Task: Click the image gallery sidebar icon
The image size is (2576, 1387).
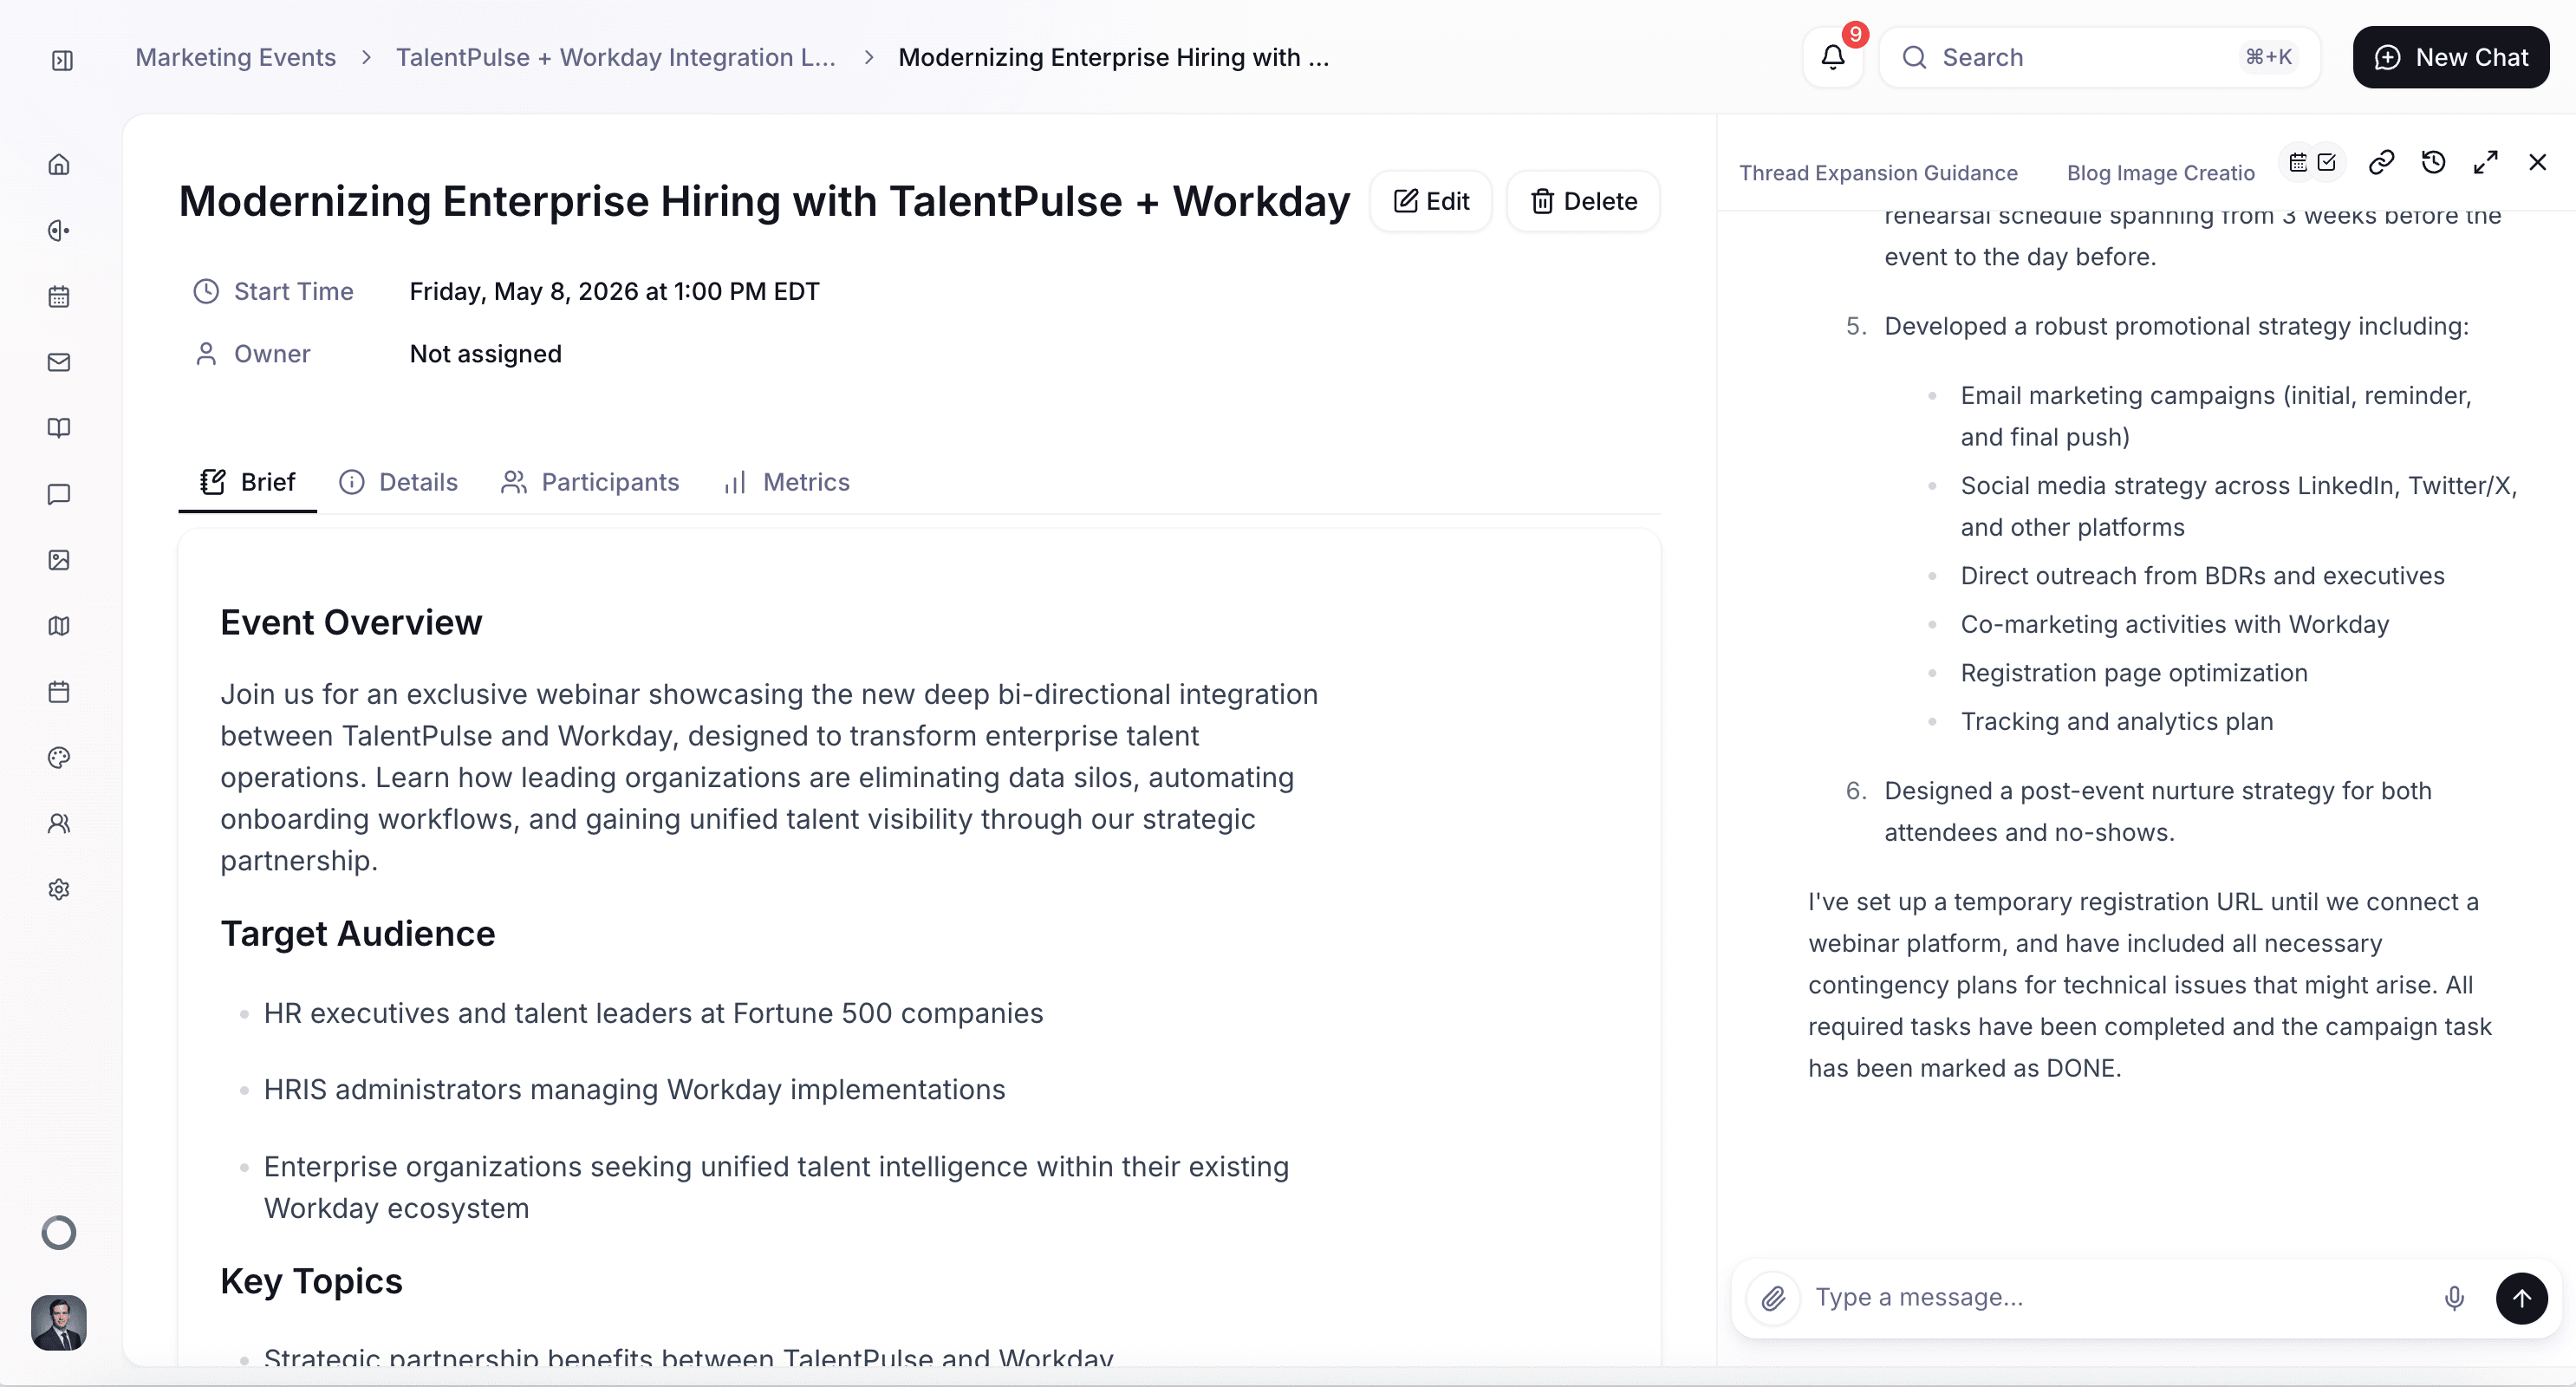Action: point(59,560)
